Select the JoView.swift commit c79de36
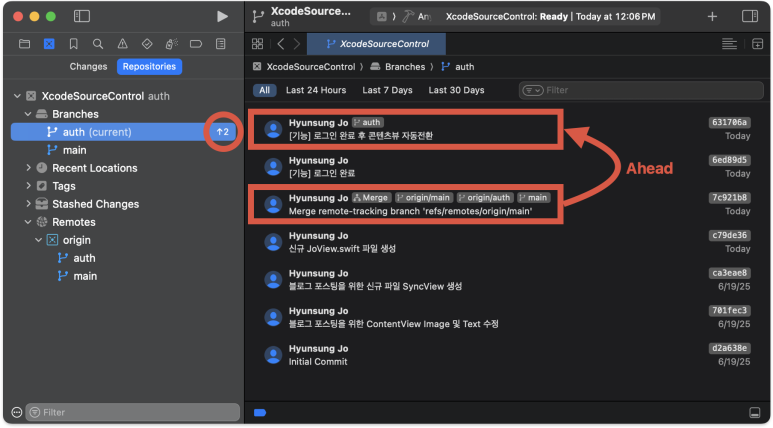This screenshot has width=773, height=428. (x=508, y=242)
